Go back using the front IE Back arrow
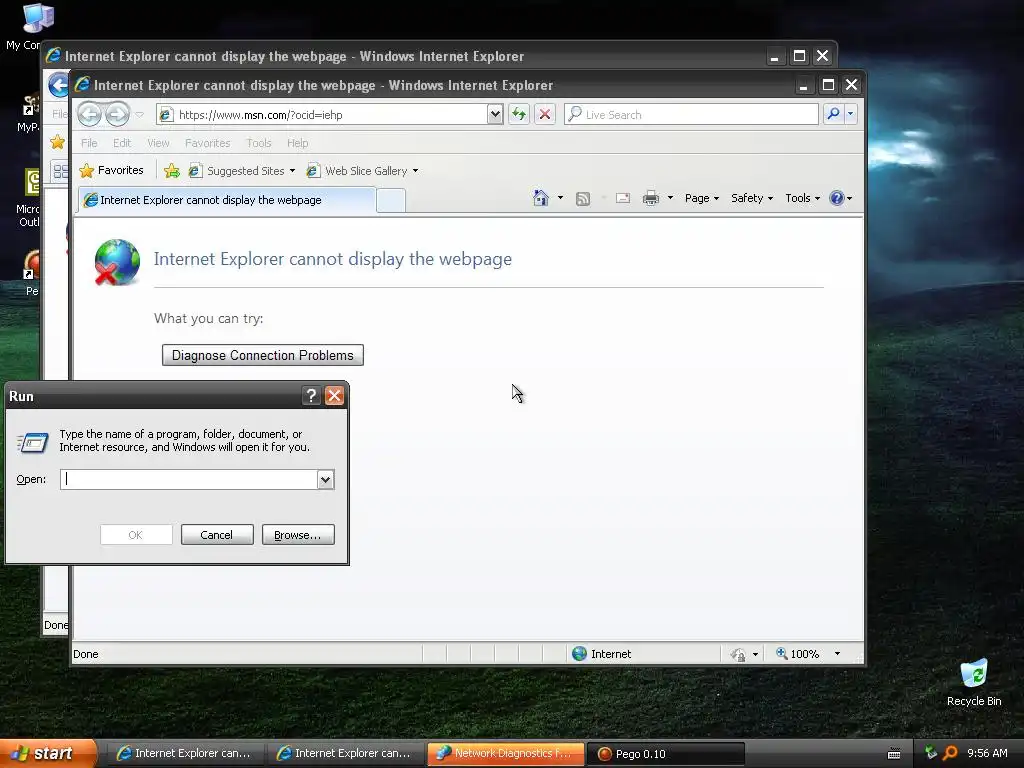This screenshot has width=1024, height=768. (89, 114)
